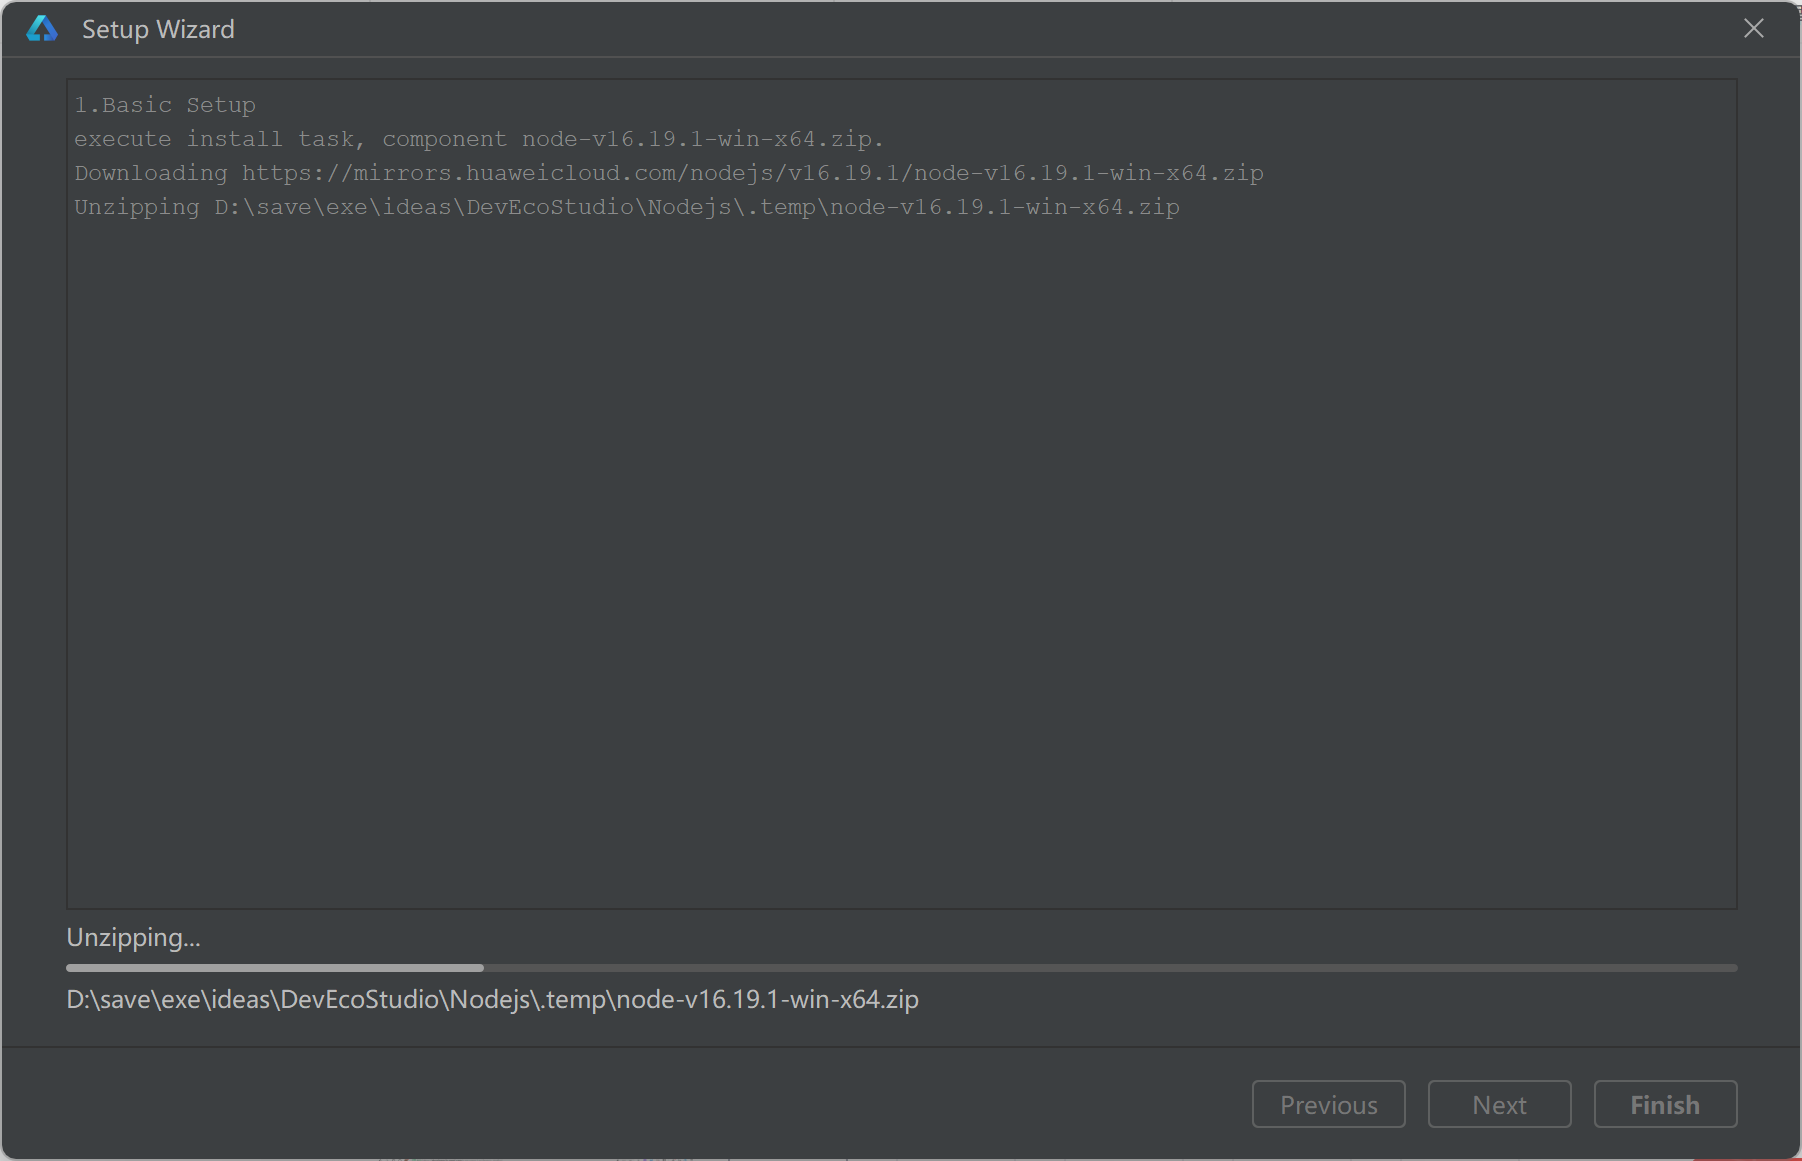Click the DevEco Studio logo icon

[42, 29]
